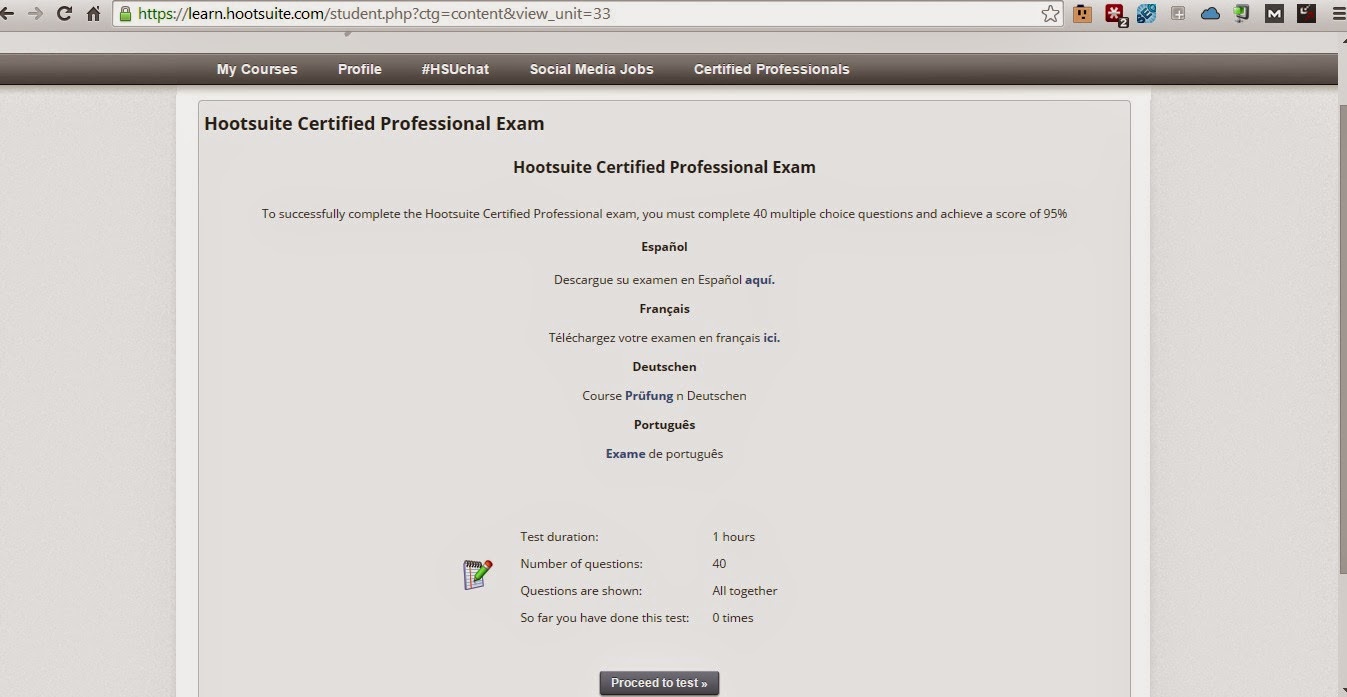Click the browser forward arrow
This screenshot has height=697, width=1347.
35,13
